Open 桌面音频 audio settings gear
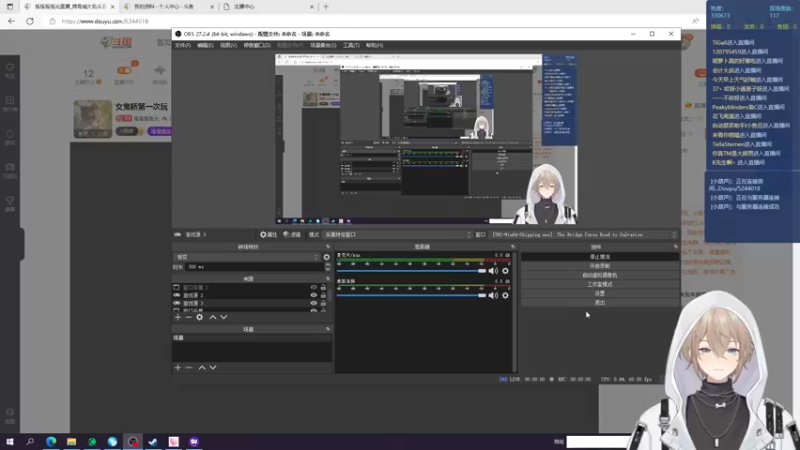The width and height of the screenshot is (800, 450). coord(505,295)
